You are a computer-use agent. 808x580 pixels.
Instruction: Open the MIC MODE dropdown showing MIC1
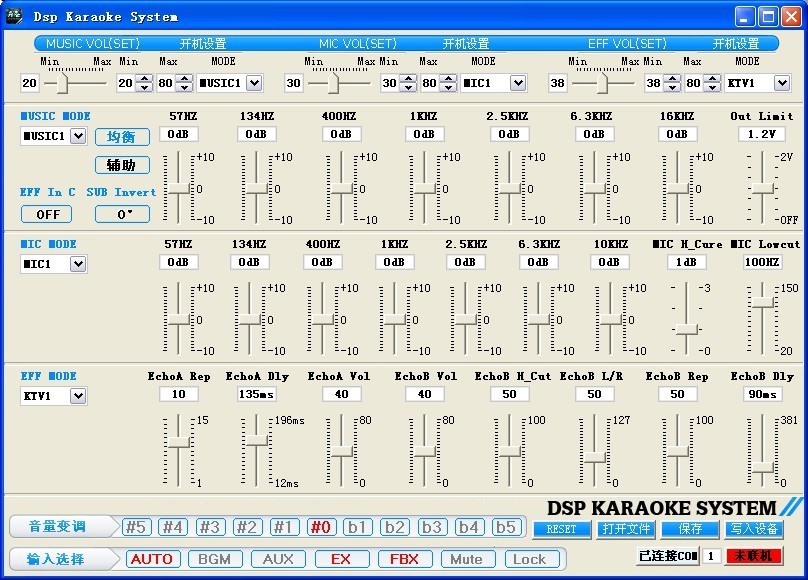(x=71, y=263)
